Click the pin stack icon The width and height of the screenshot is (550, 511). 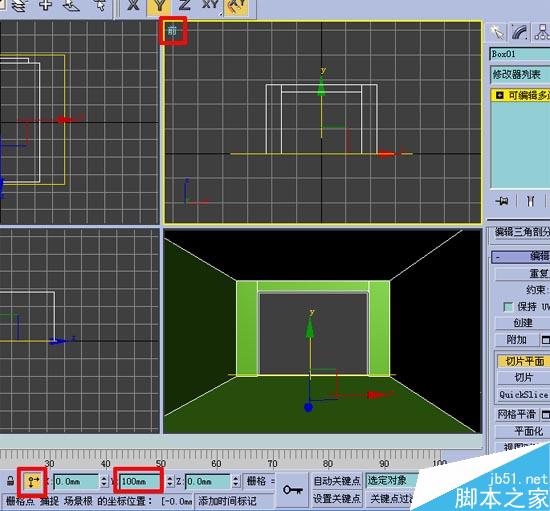coord(502,201)
